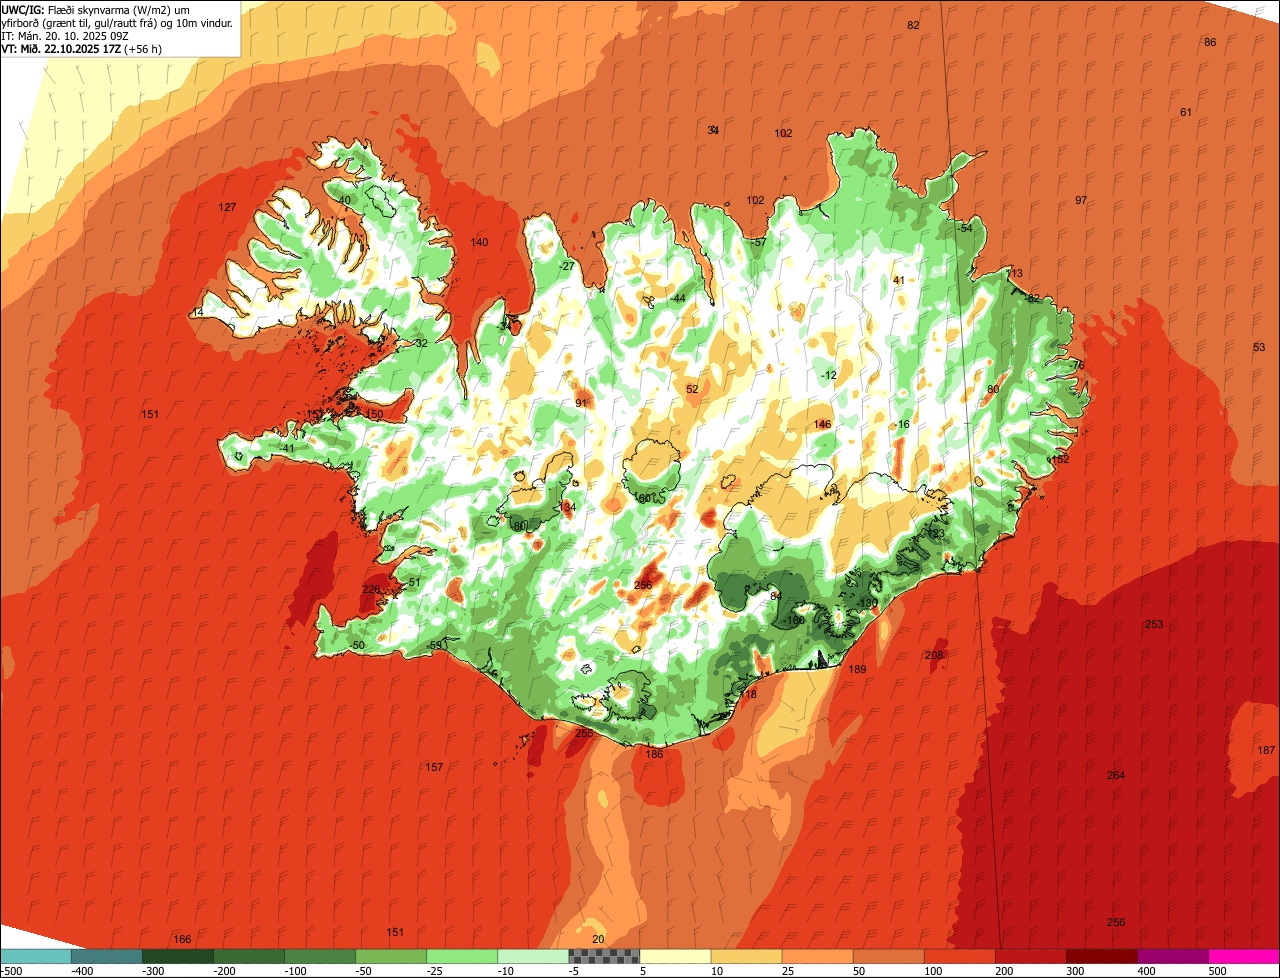Select the value 84 on Vatnajökull's south side

coord(775,596)
